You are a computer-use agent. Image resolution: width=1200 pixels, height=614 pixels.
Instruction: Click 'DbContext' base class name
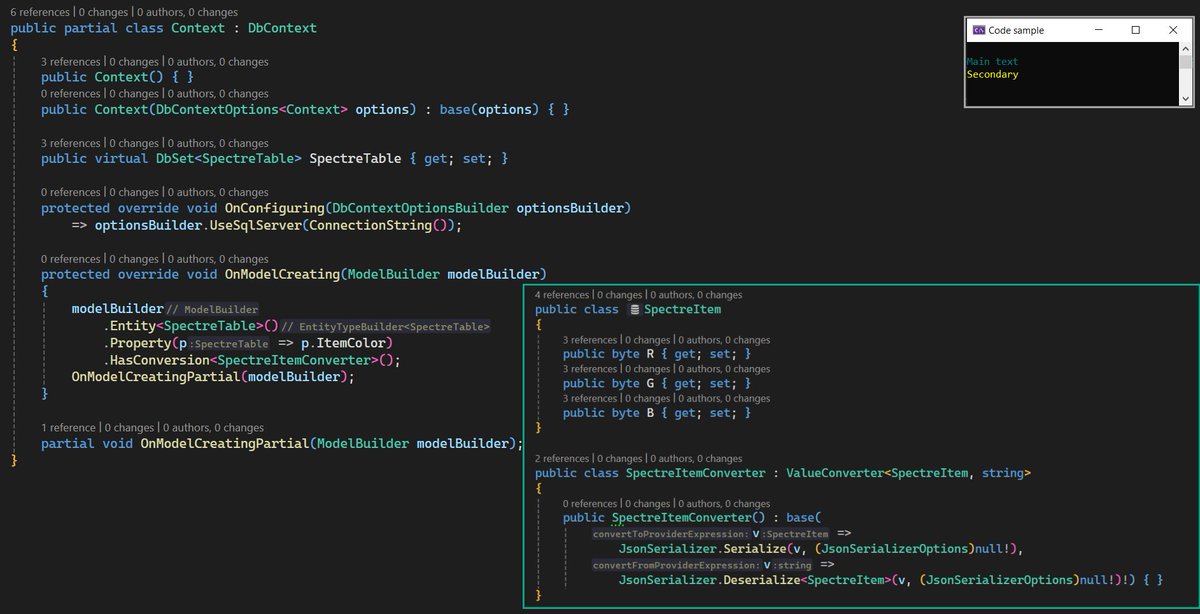pyautogui.click(x=282, y=28)
